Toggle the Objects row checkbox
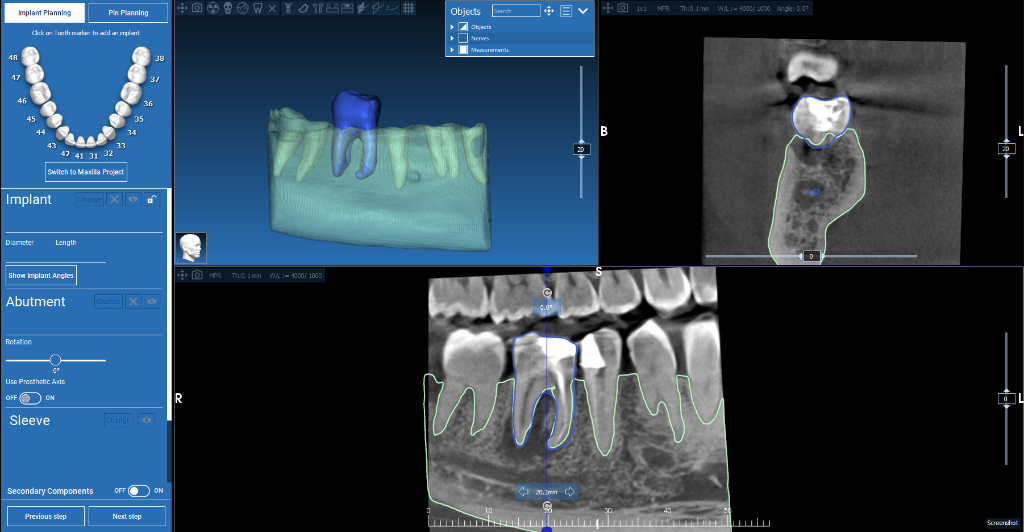Viewport: 1024px width, 532px height. [463, 27]
